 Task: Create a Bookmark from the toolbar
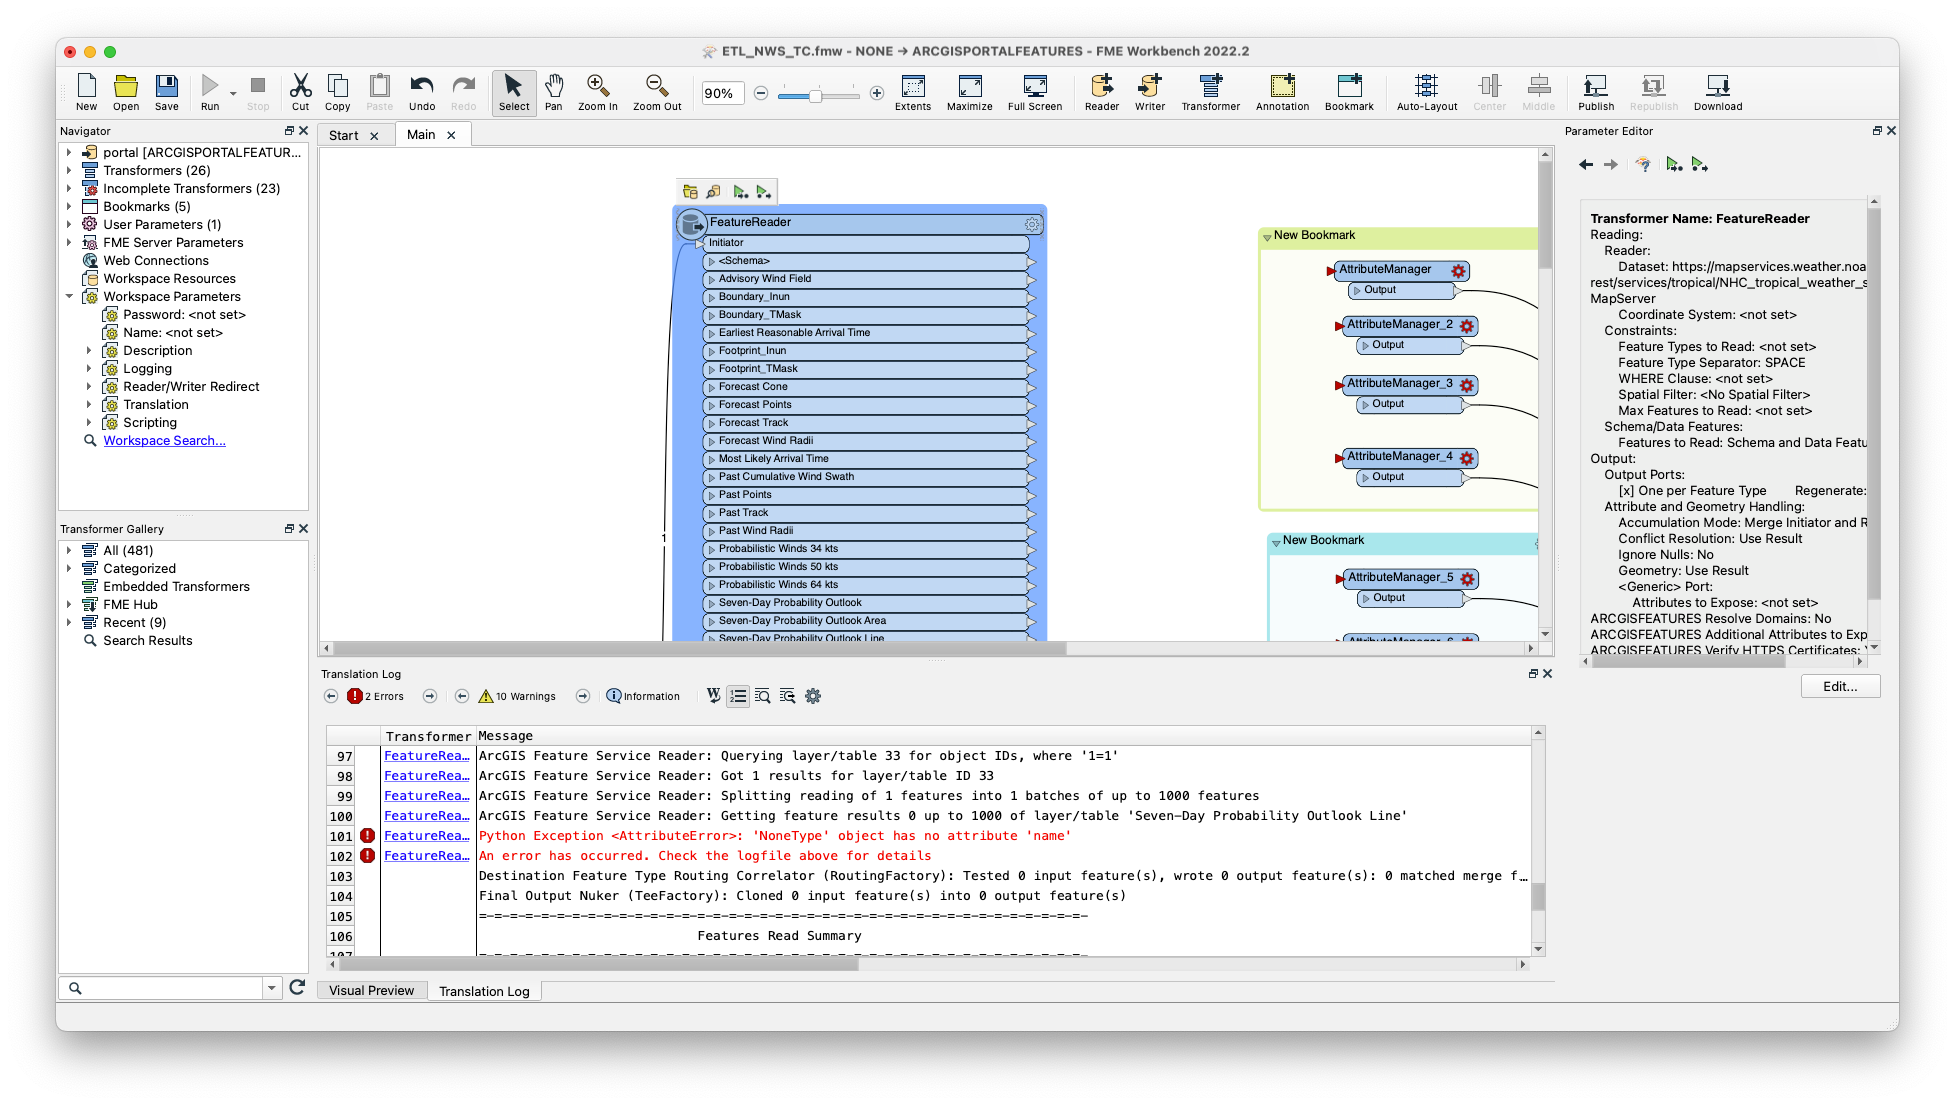(x=1349, y=92)
